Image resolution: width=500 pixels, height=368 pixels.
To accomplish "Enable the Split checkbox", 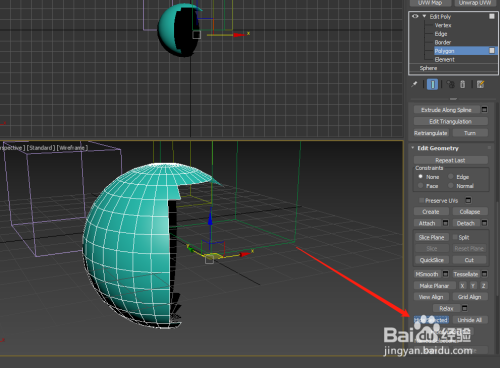I will (455, 237).
